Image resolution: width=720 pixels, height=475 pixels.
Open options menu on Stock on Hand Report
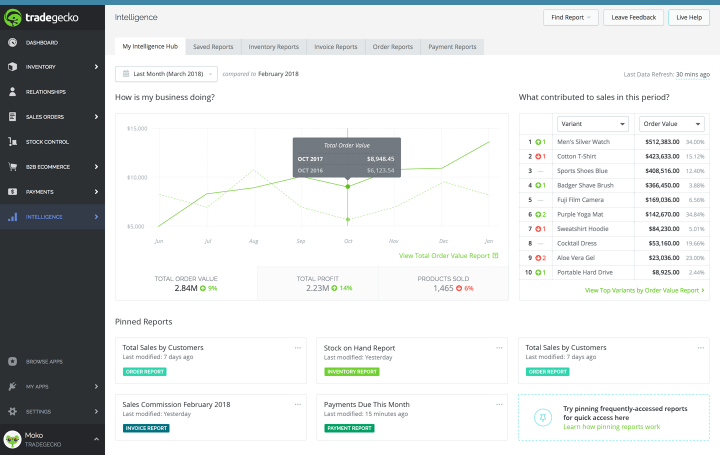coord(499,348)
